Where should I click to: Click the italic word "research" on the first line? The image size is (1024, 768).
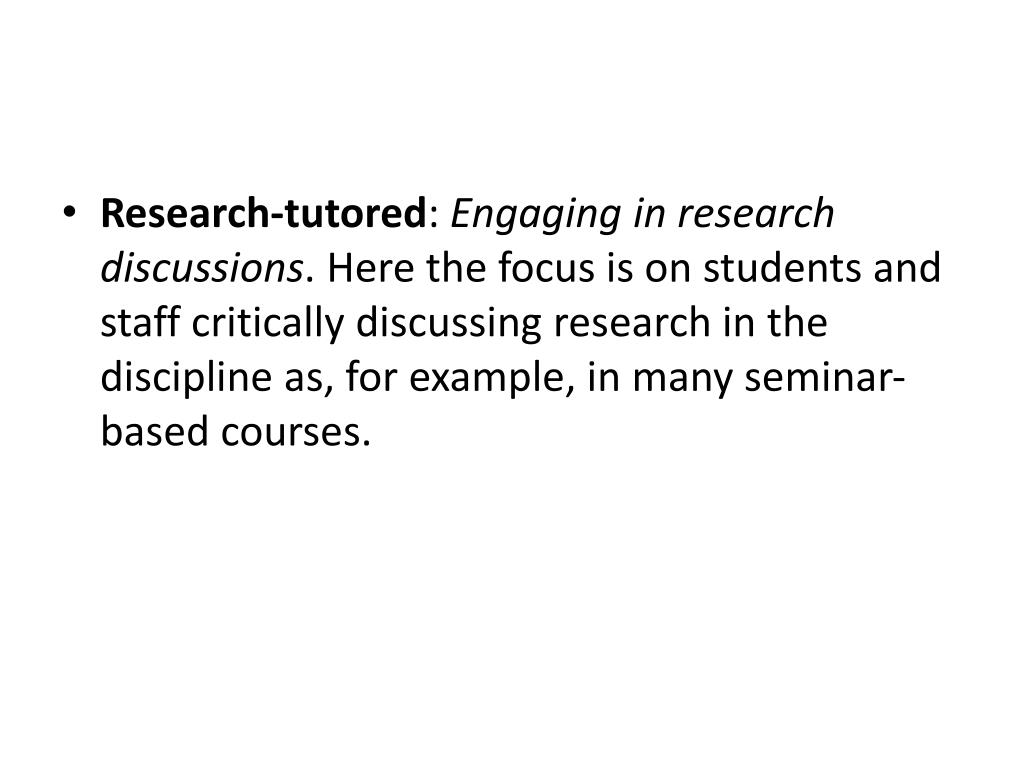756,214
